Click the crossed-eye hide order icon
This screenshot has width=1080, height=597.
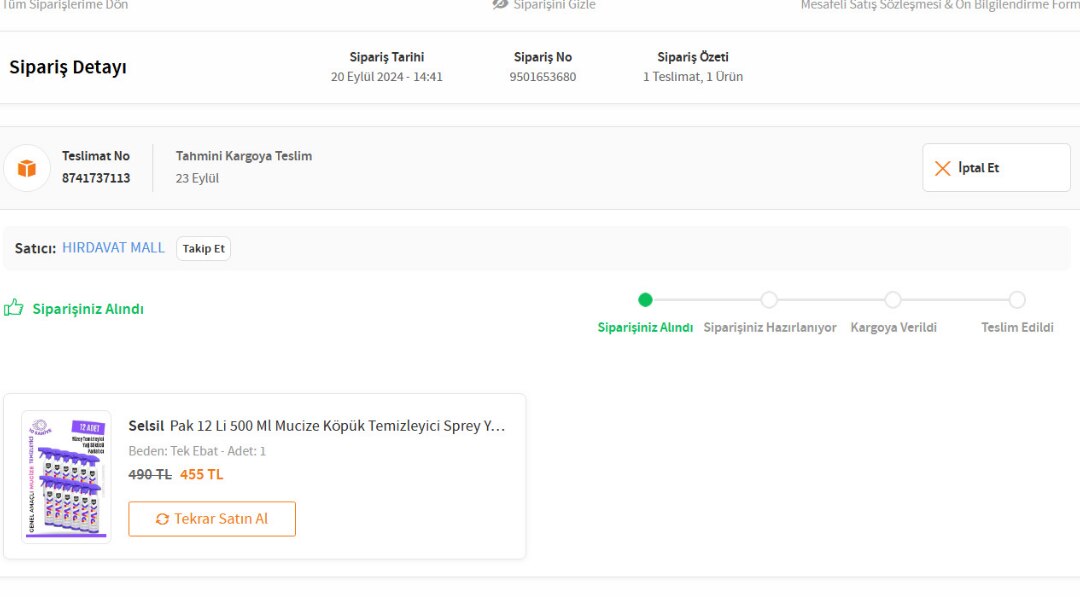501,5
